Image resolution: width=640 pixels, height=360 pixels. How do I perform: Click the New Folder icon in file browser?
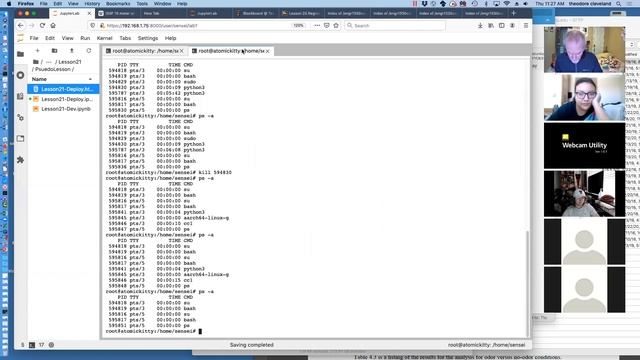pos(54,51)
